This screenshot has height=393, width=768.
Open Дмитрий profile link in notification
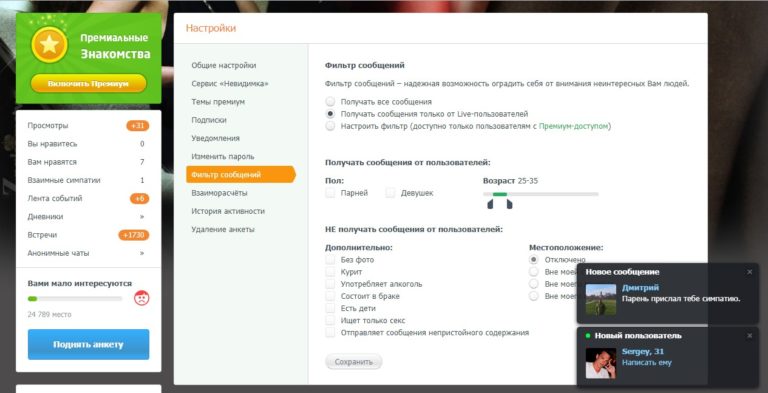640,288
